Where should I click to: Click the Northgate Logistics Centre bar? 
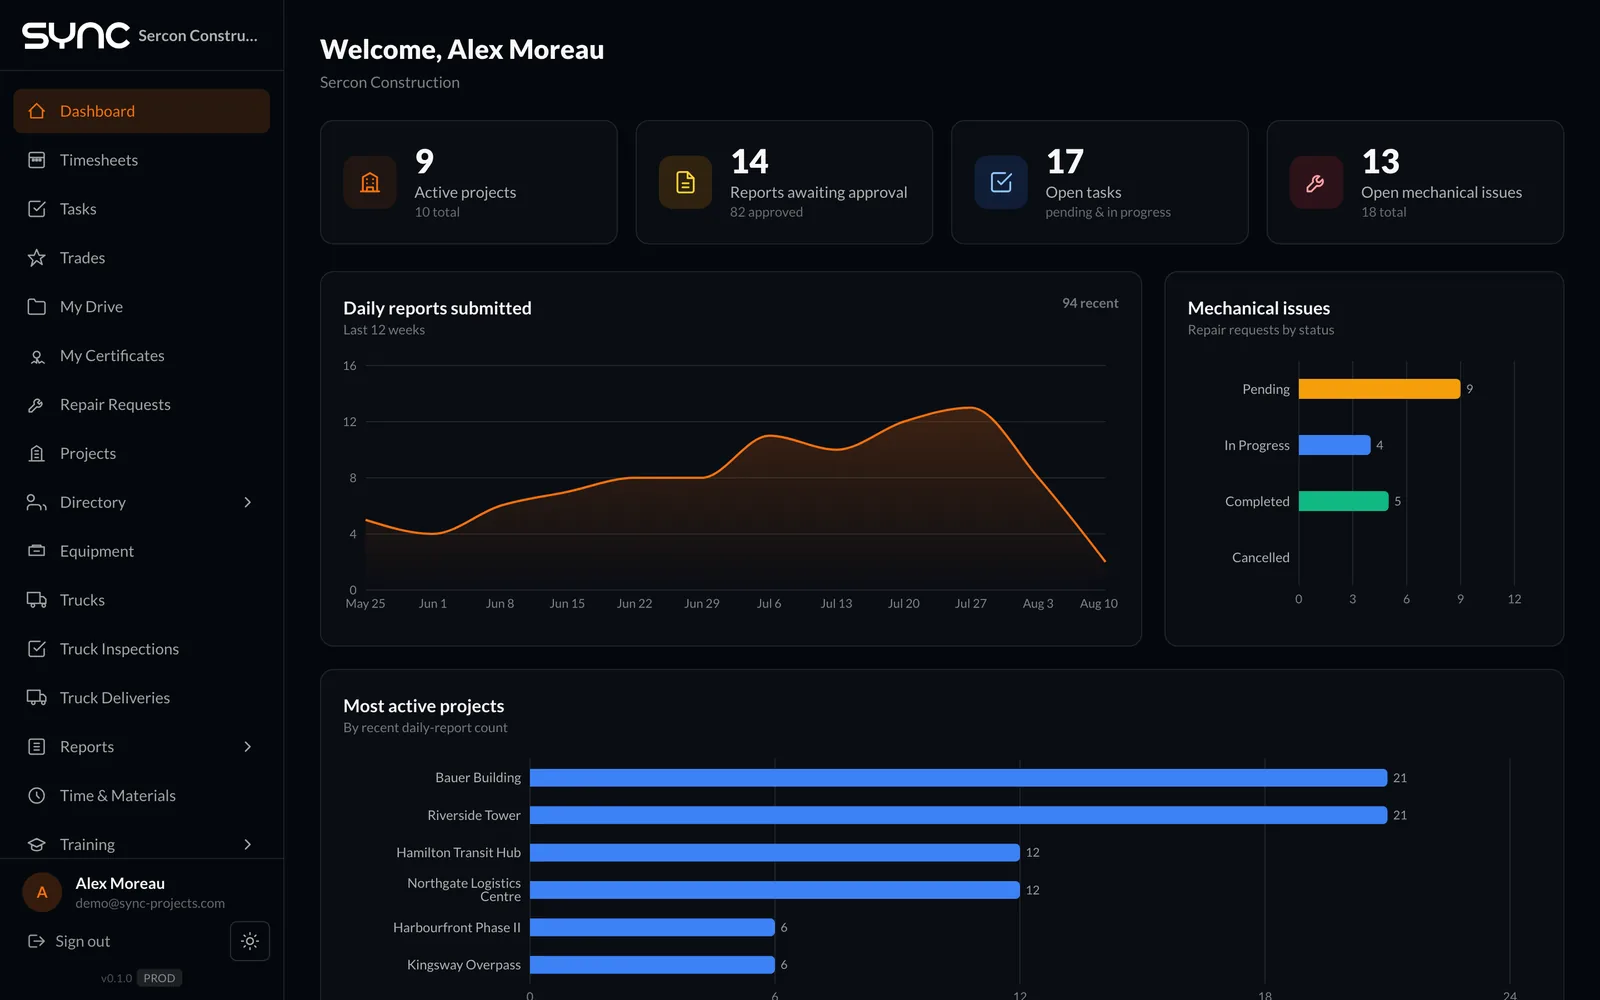click(775, 890)
